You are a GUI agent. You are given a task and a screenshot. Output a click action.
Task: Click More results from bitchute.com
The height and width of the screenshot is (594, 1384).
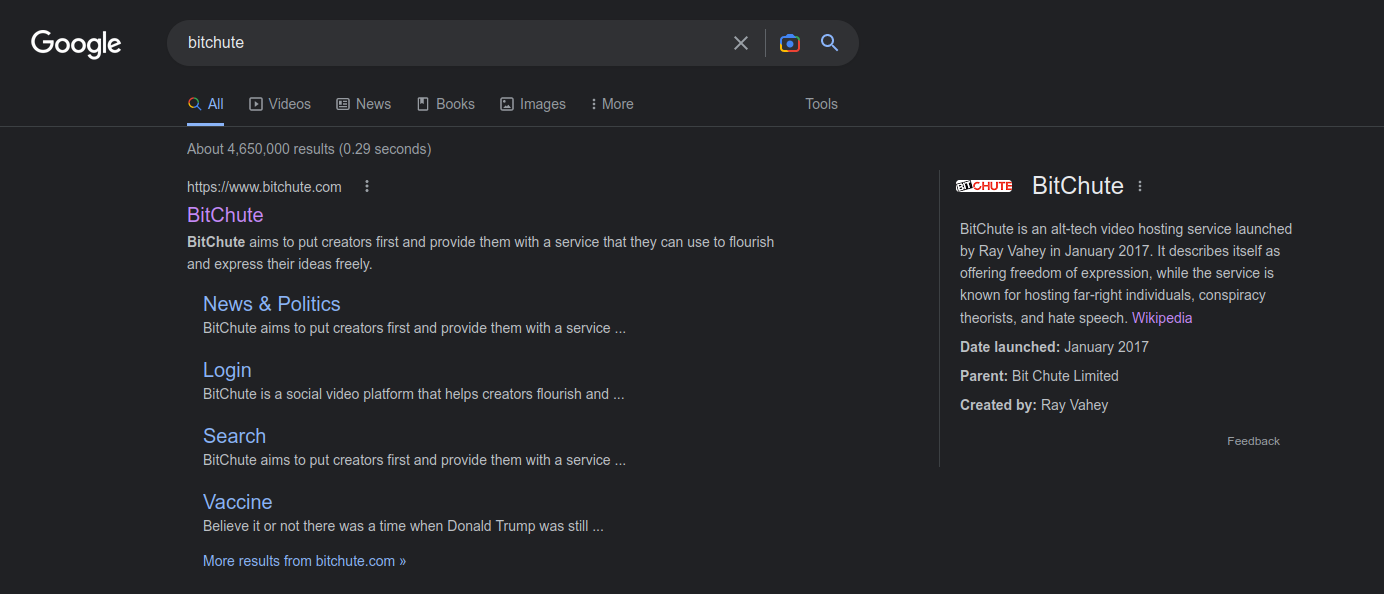[x=304, y=561]
